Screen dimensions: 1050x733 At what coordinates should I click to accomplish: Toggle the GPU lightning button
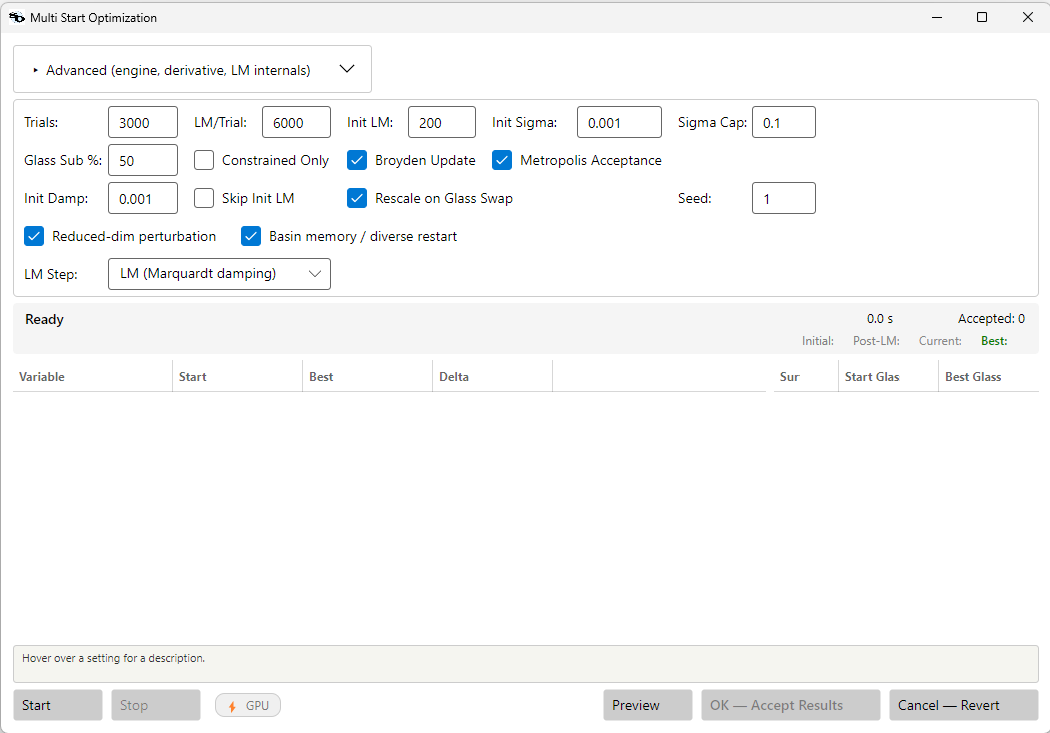(x=248, y=706)
